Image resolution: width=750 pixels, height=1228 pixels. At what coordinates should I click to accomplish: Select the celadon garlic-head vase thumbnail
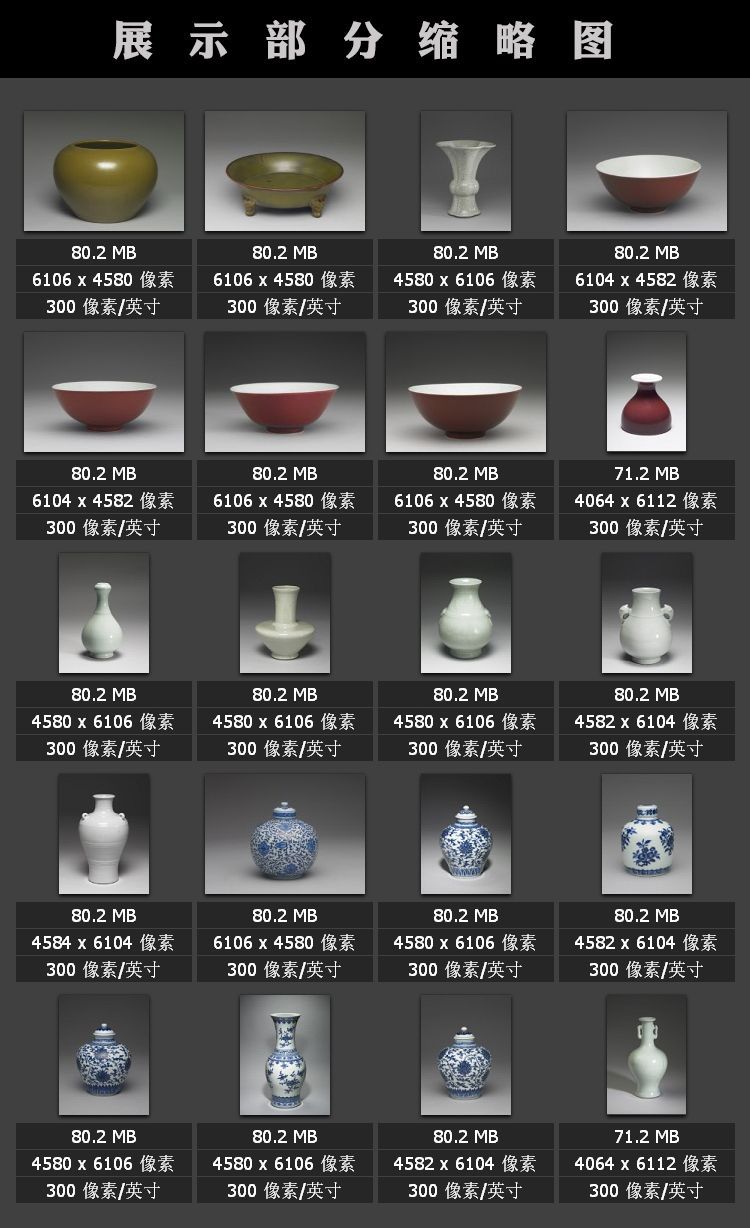click(103, 613)
